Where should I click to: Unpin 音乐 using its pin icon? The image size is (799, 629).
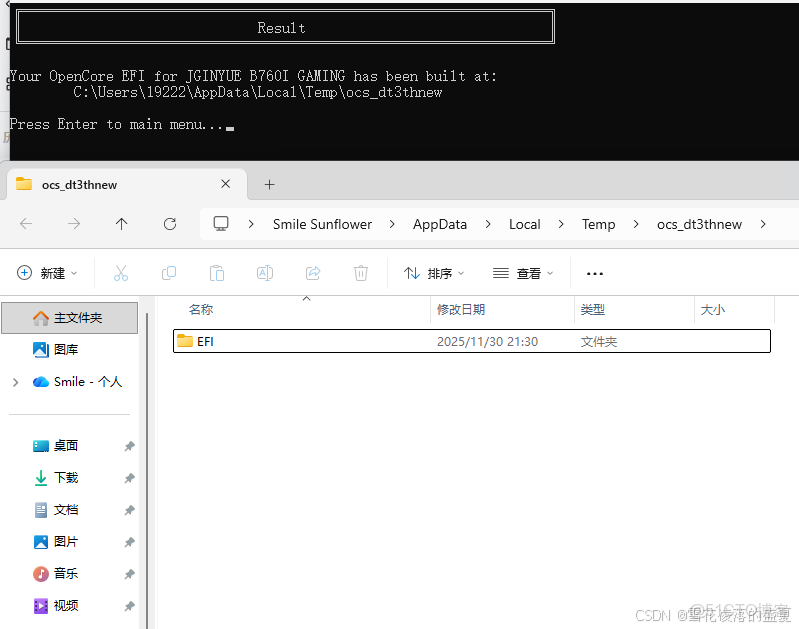coord(129,574)
